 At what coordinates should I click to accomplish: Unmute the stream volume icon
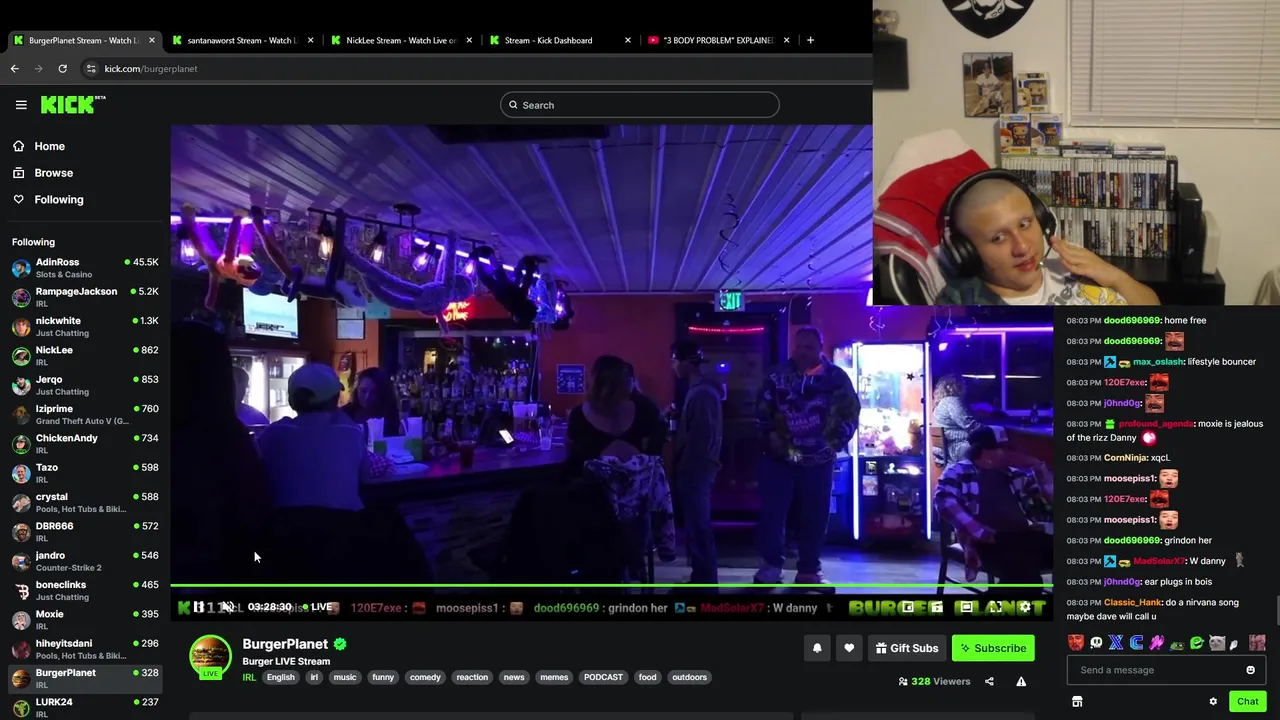[228, 607]
